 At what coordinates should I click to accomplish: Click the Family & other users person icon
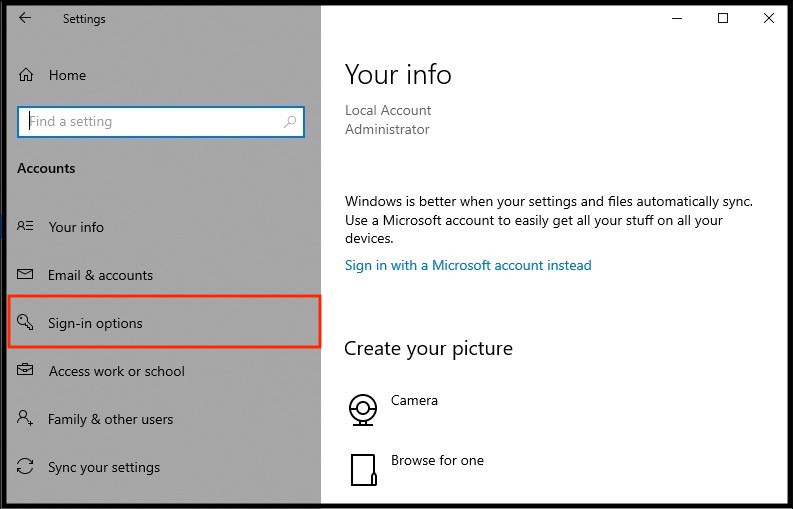tap(25, 418)
